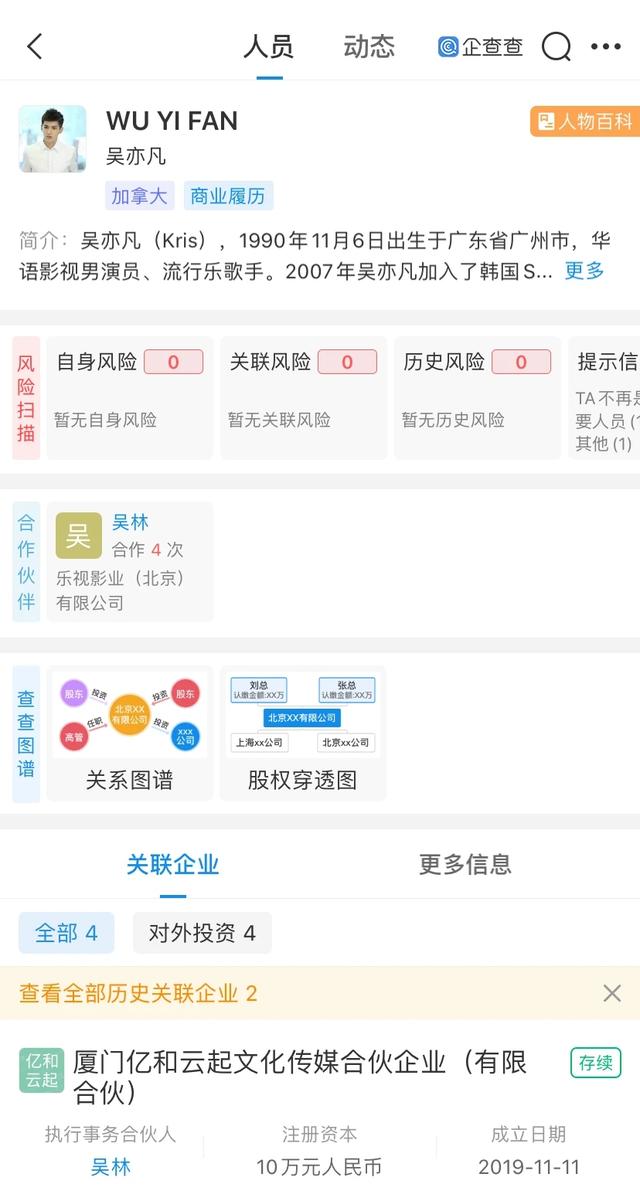The height and width of the screenshot is (1201, 640).
Task: Open the 股权穿透图 diagram
Action: point(302,732)
